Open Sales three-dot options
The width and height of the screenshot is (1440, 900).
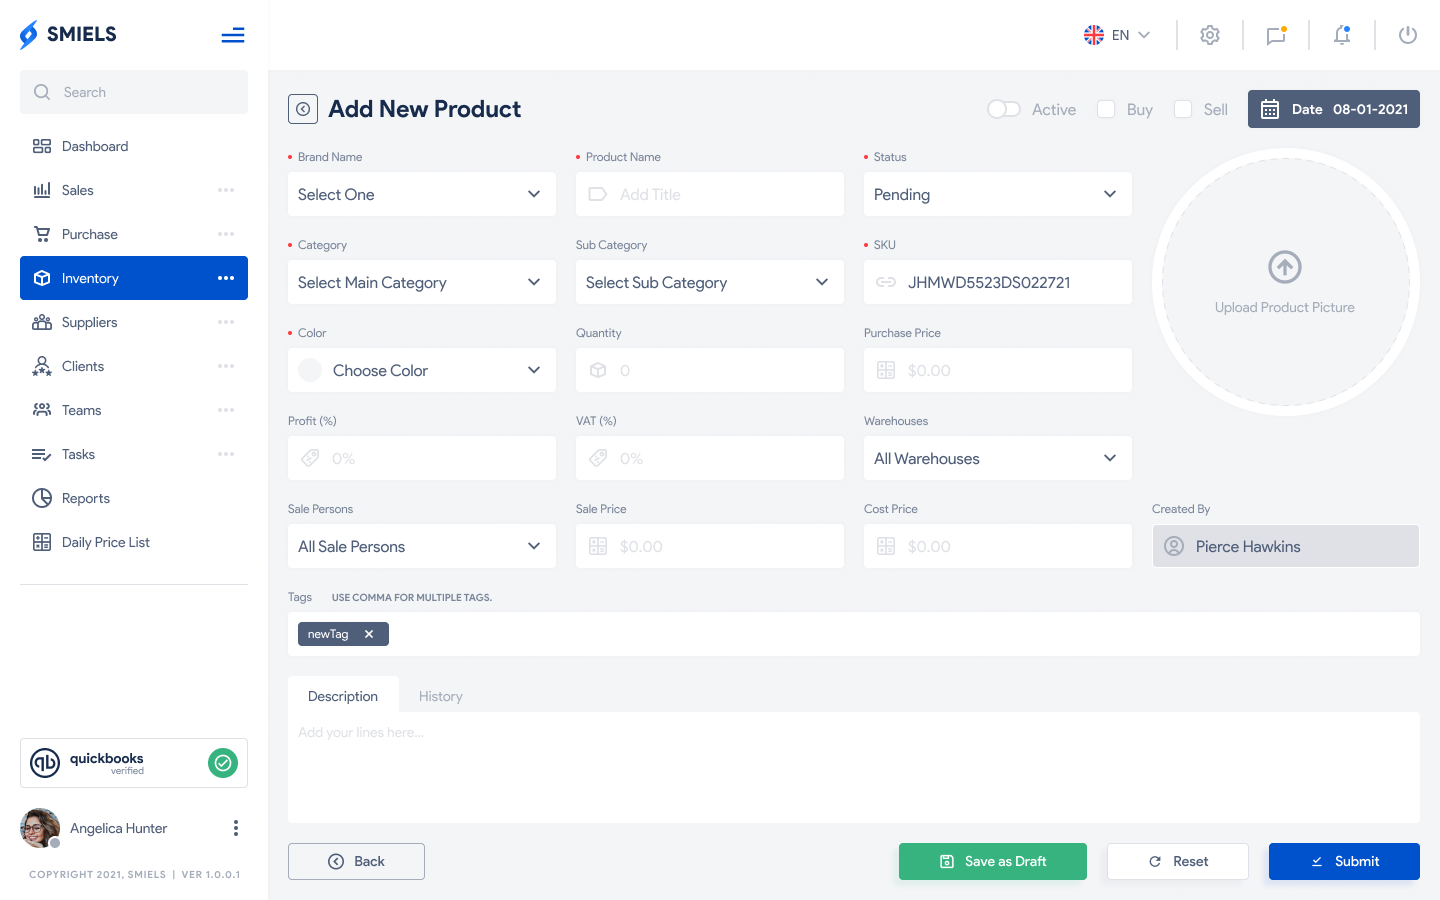tap(226, 190)
